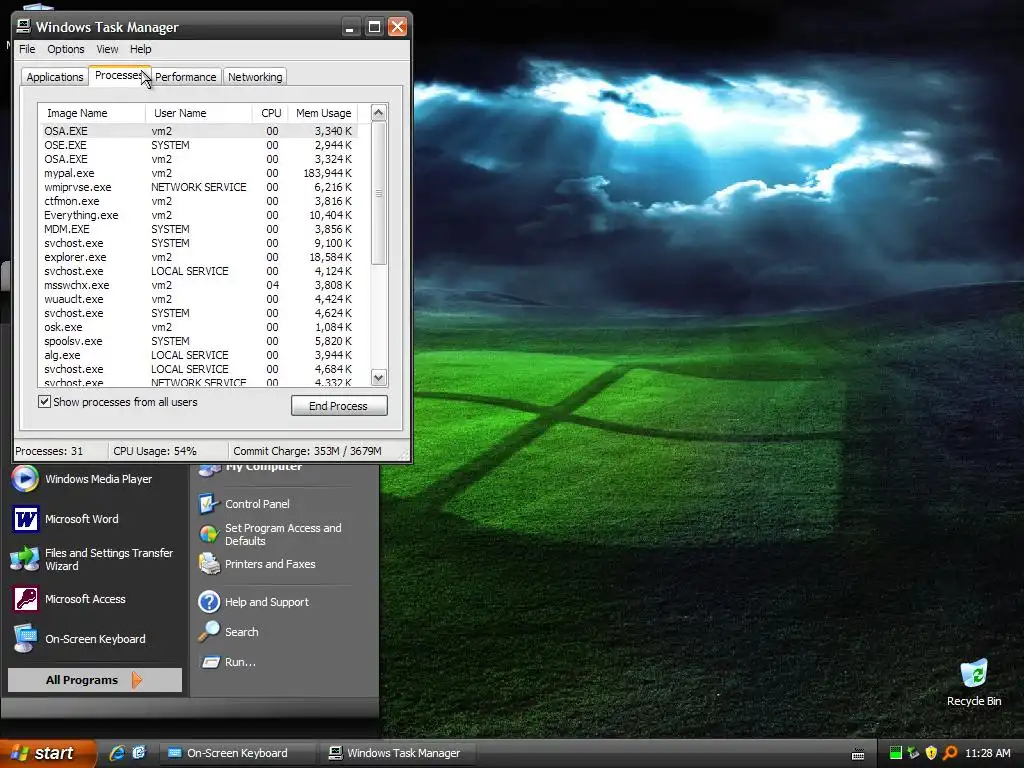Open Microsoft Word from Start menu

point(65,519)
